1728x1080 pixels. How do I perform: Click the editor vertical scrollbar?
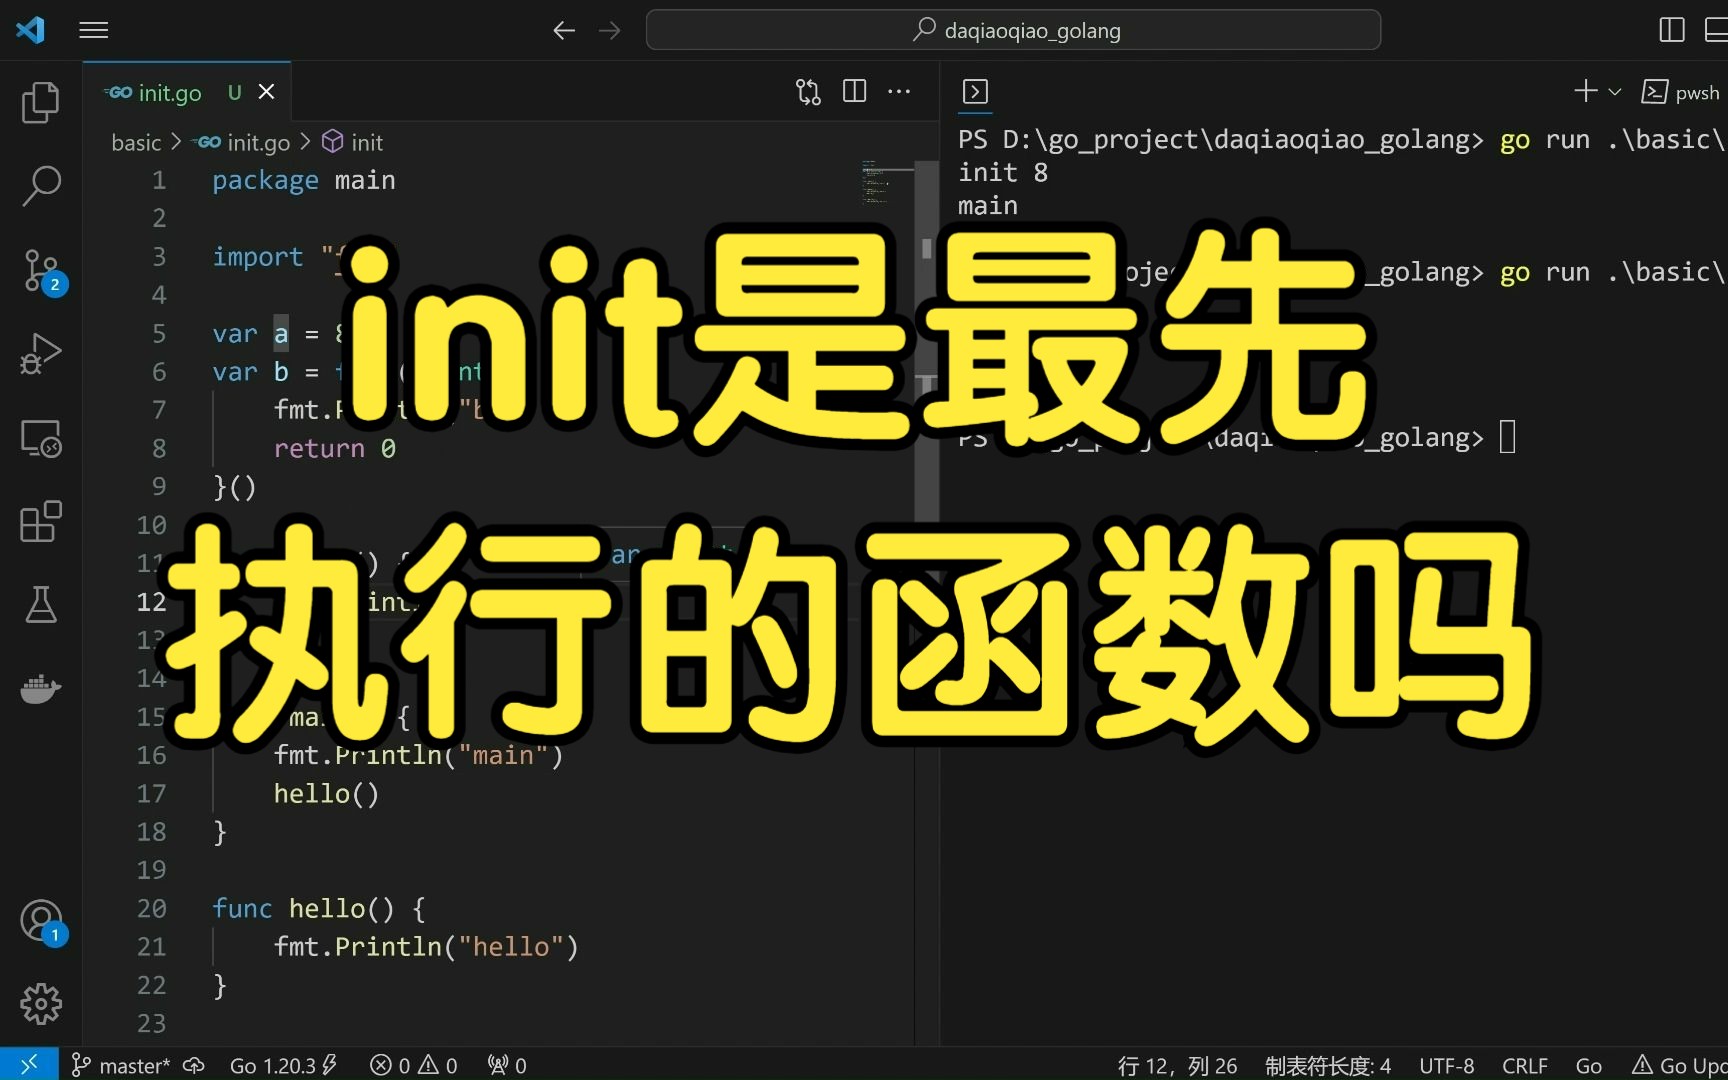927,340
